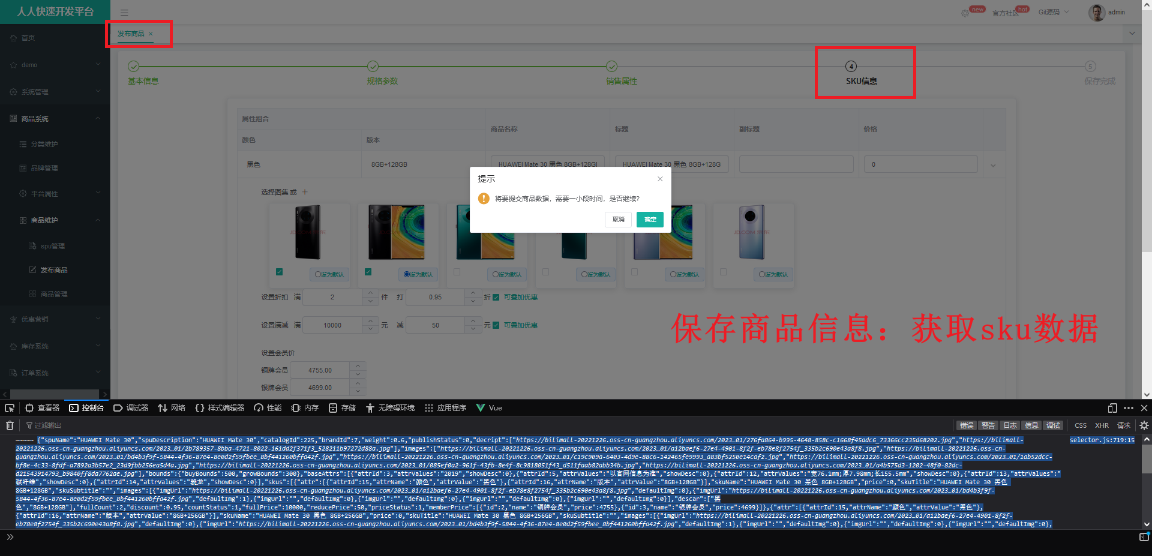1152x556 pixels.
Task: Select default radio on second phone image
Action: click(419, 274)
